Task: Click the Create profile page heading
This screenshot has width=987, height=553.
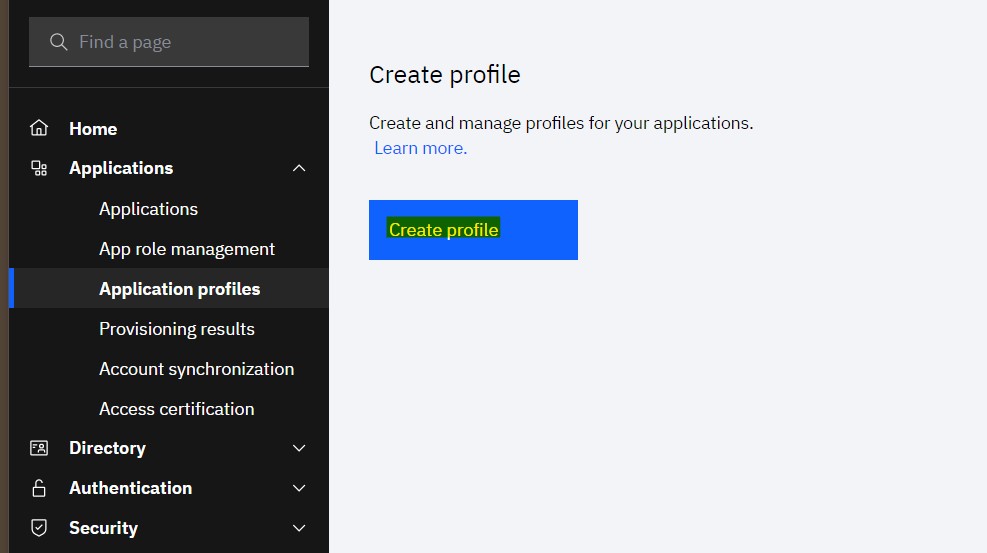Action: coord(444,75)
